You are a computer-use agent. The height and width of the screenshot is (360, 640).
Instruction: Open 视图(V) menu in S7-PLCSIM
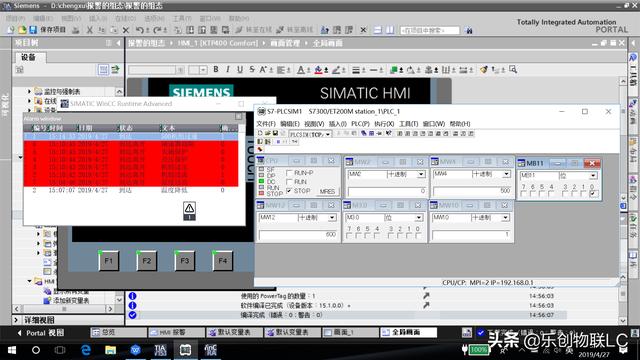[x=314, y=124]
